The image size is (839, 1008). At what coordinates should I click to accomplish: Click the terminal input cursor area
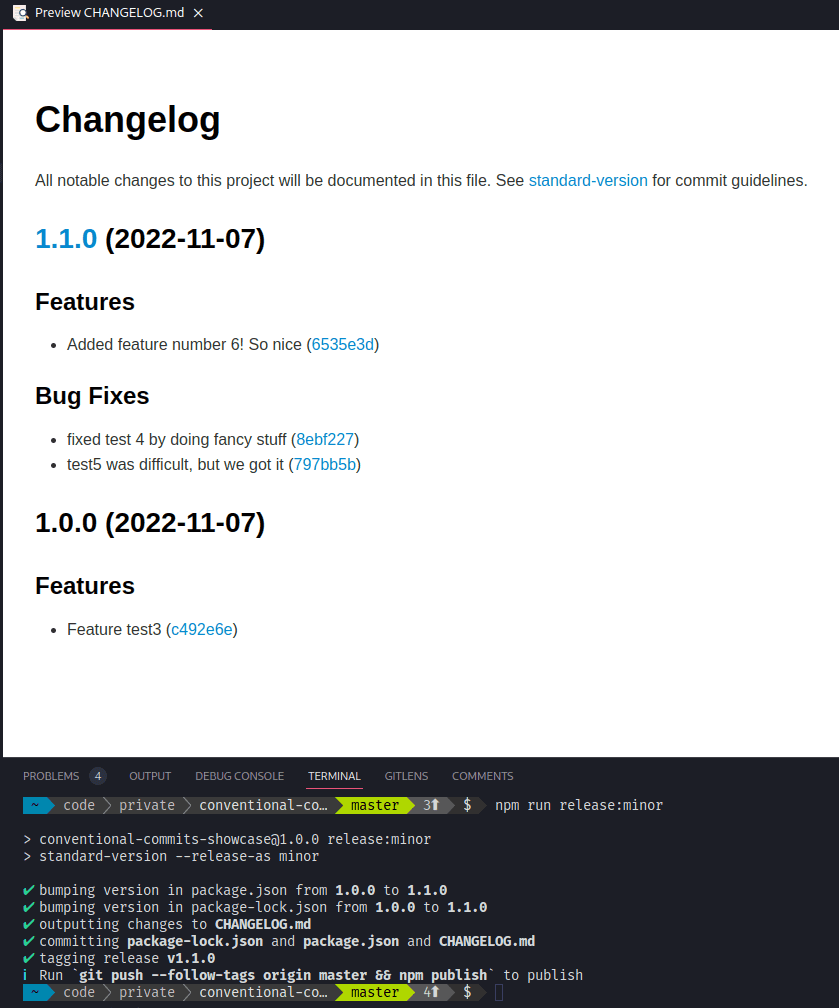(x=497, y=992)
